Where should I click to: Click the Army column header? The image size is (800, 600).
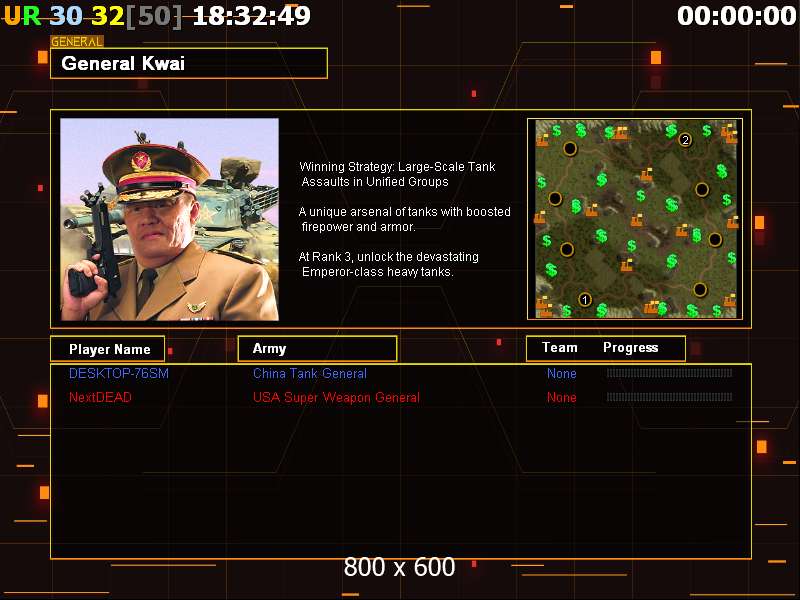point(317,349)
